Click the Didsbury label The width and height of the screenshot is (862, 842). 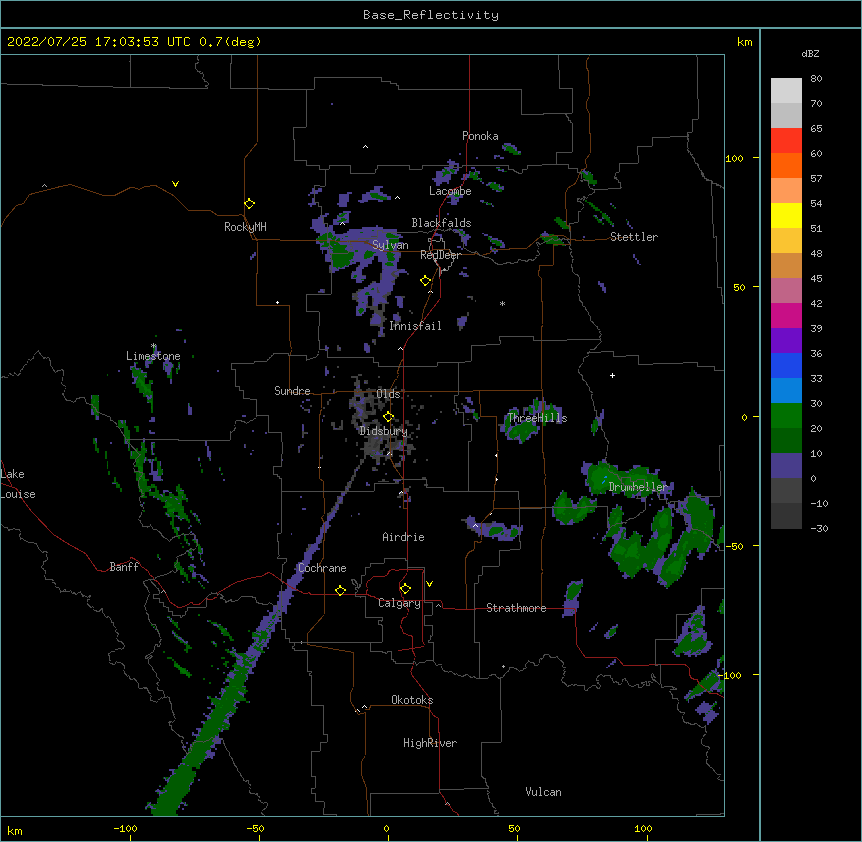point(384,431)
